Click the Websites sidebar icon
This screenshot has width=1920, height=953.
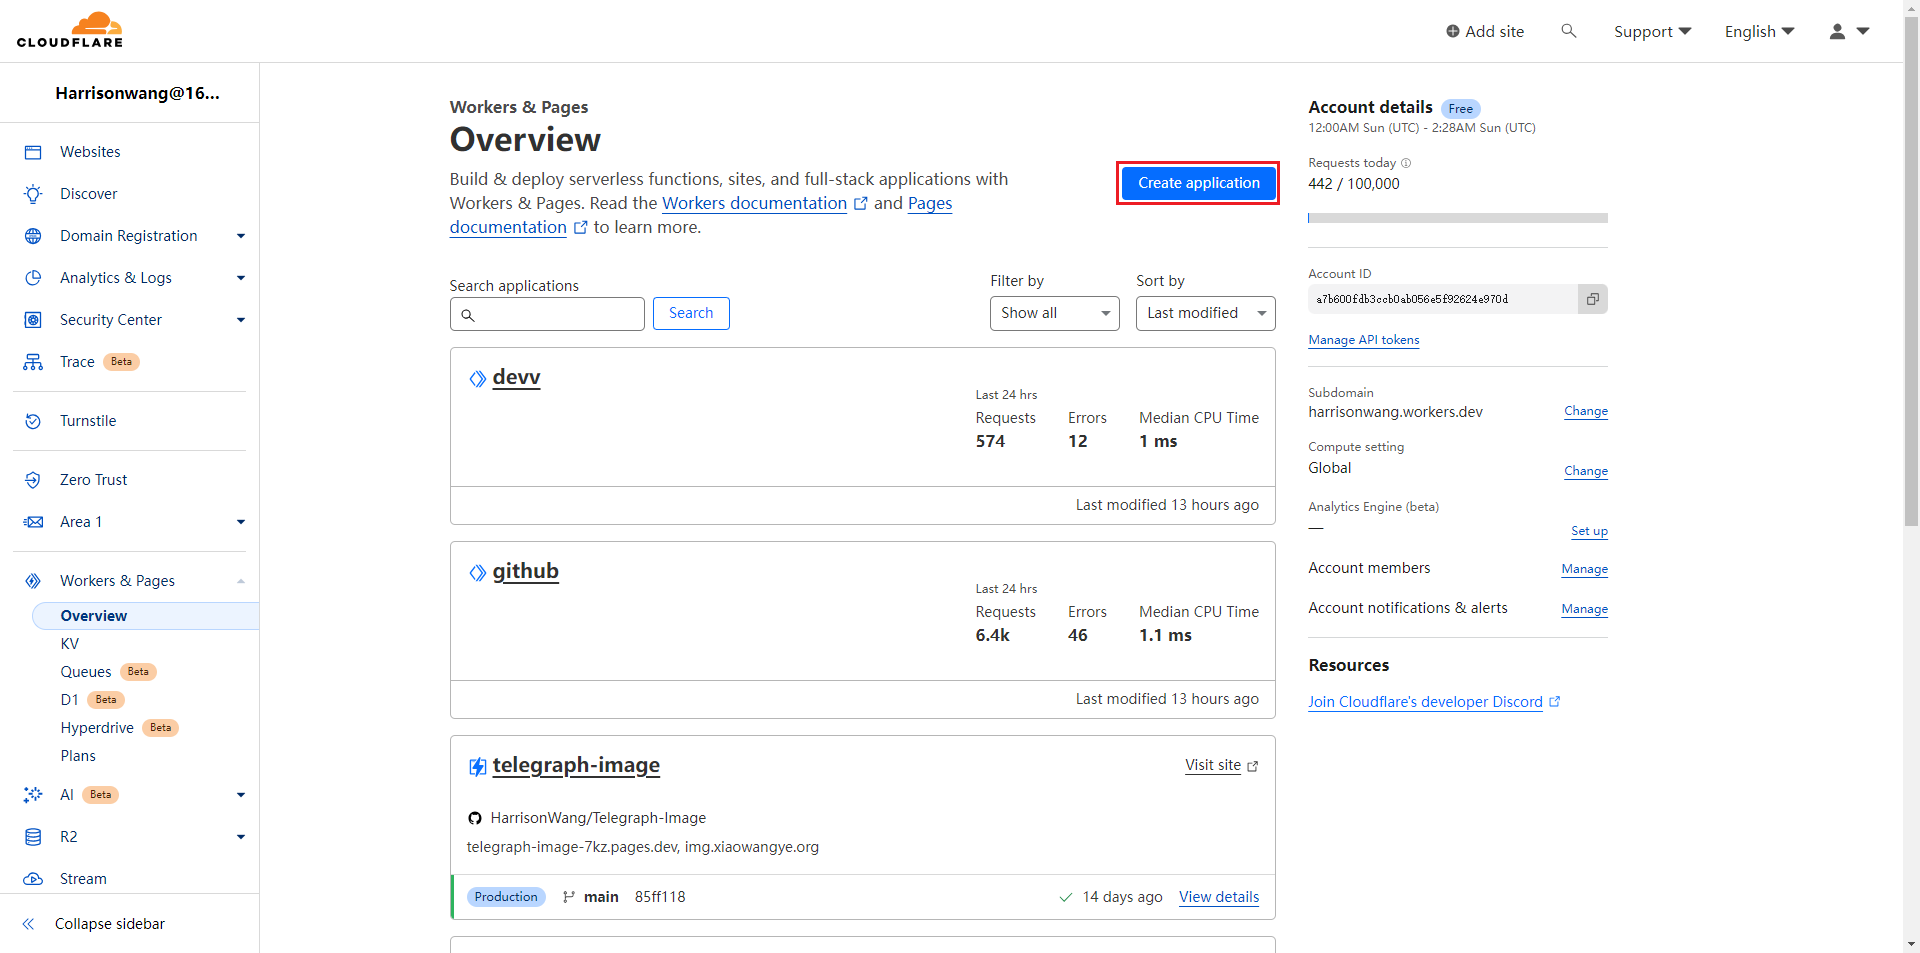pos(33,152)
